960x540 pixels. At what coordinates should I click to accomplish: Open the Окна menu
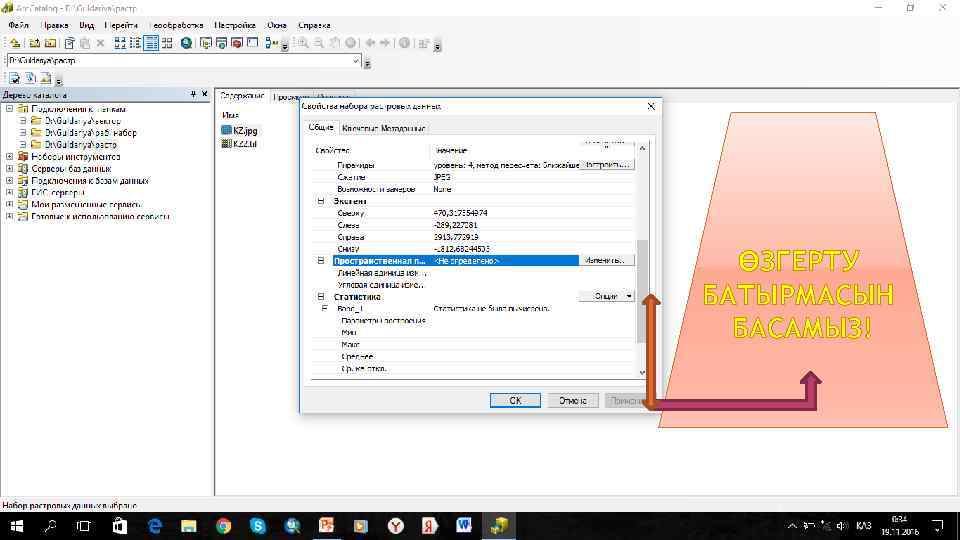point(277,25)
